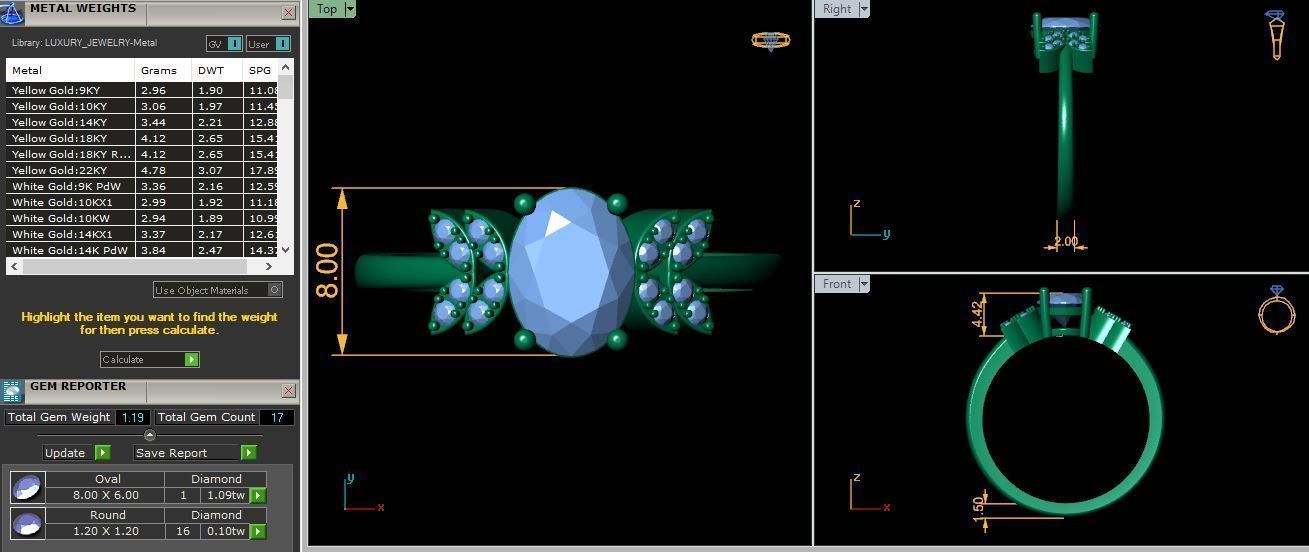Screen dimensions: 1309x552
Task: Click the ring top-view icon in Top viewport
Action: [x=771, y=41]
